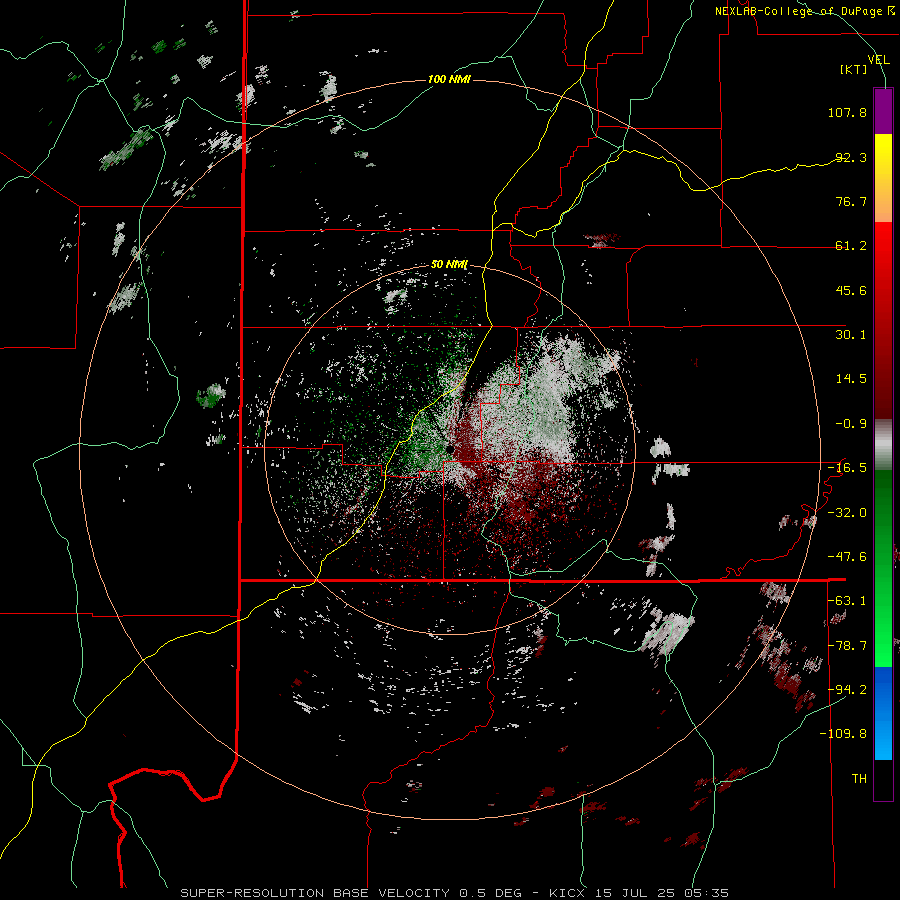The height and width of the screenshot is (900, 900).
Task: Pick the gray segment of velocity color bar
Action: click(883, 445)
